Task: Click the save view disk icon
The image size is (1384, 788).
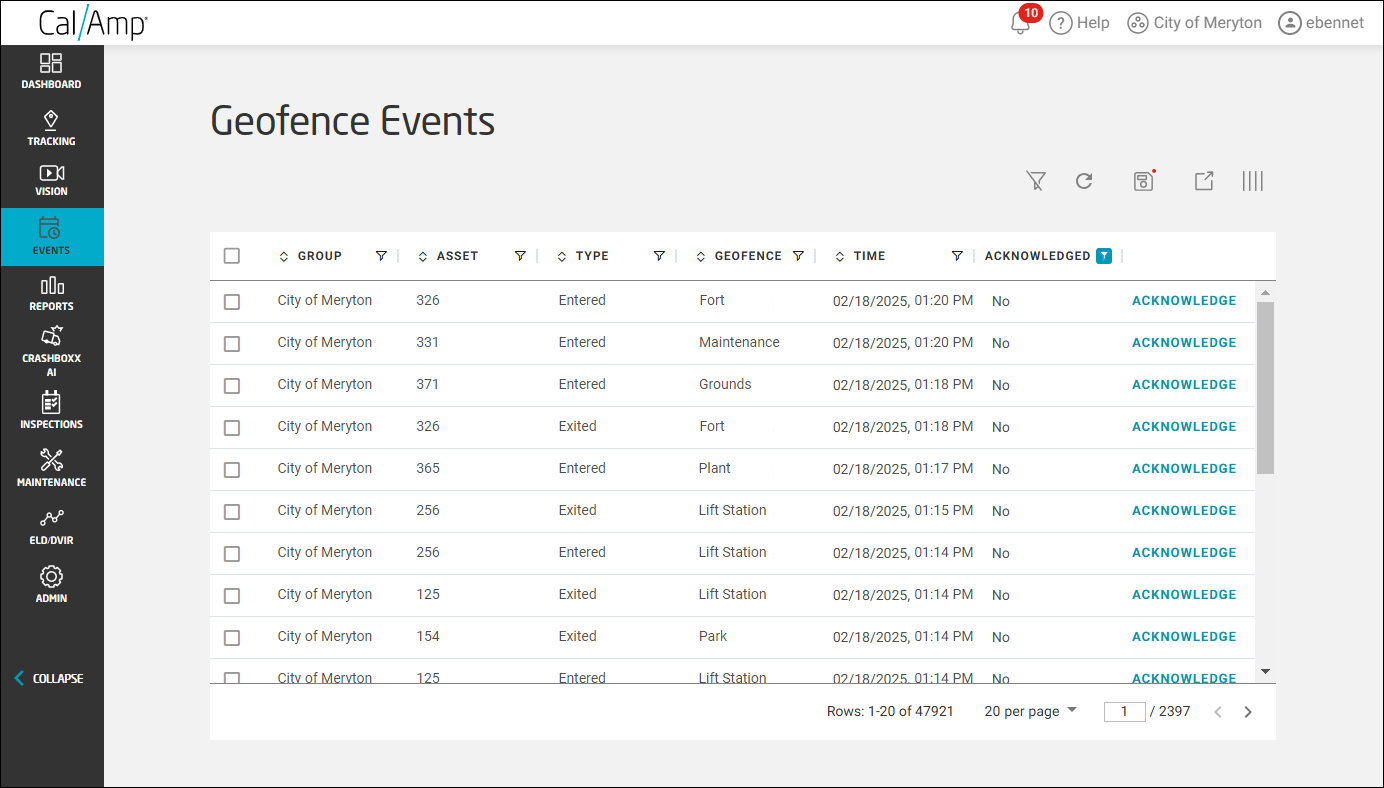Action: (x=1144, y=181)
